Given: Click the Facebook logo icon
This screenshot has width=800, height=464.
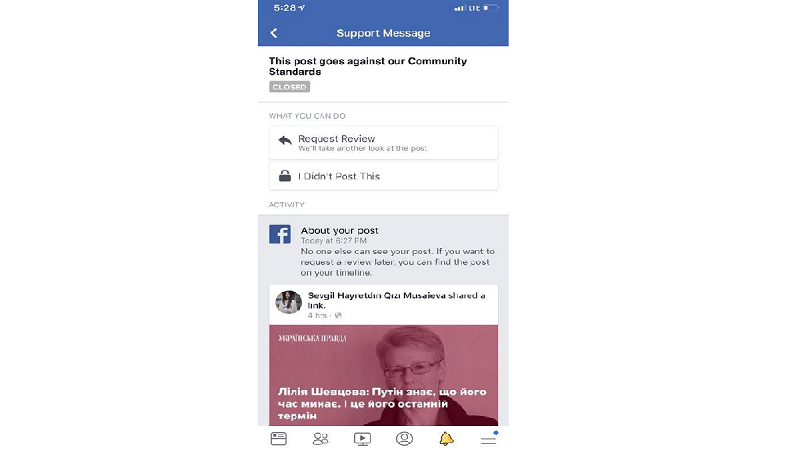Looking at the screenshot, I should click(x=280, y=234).
